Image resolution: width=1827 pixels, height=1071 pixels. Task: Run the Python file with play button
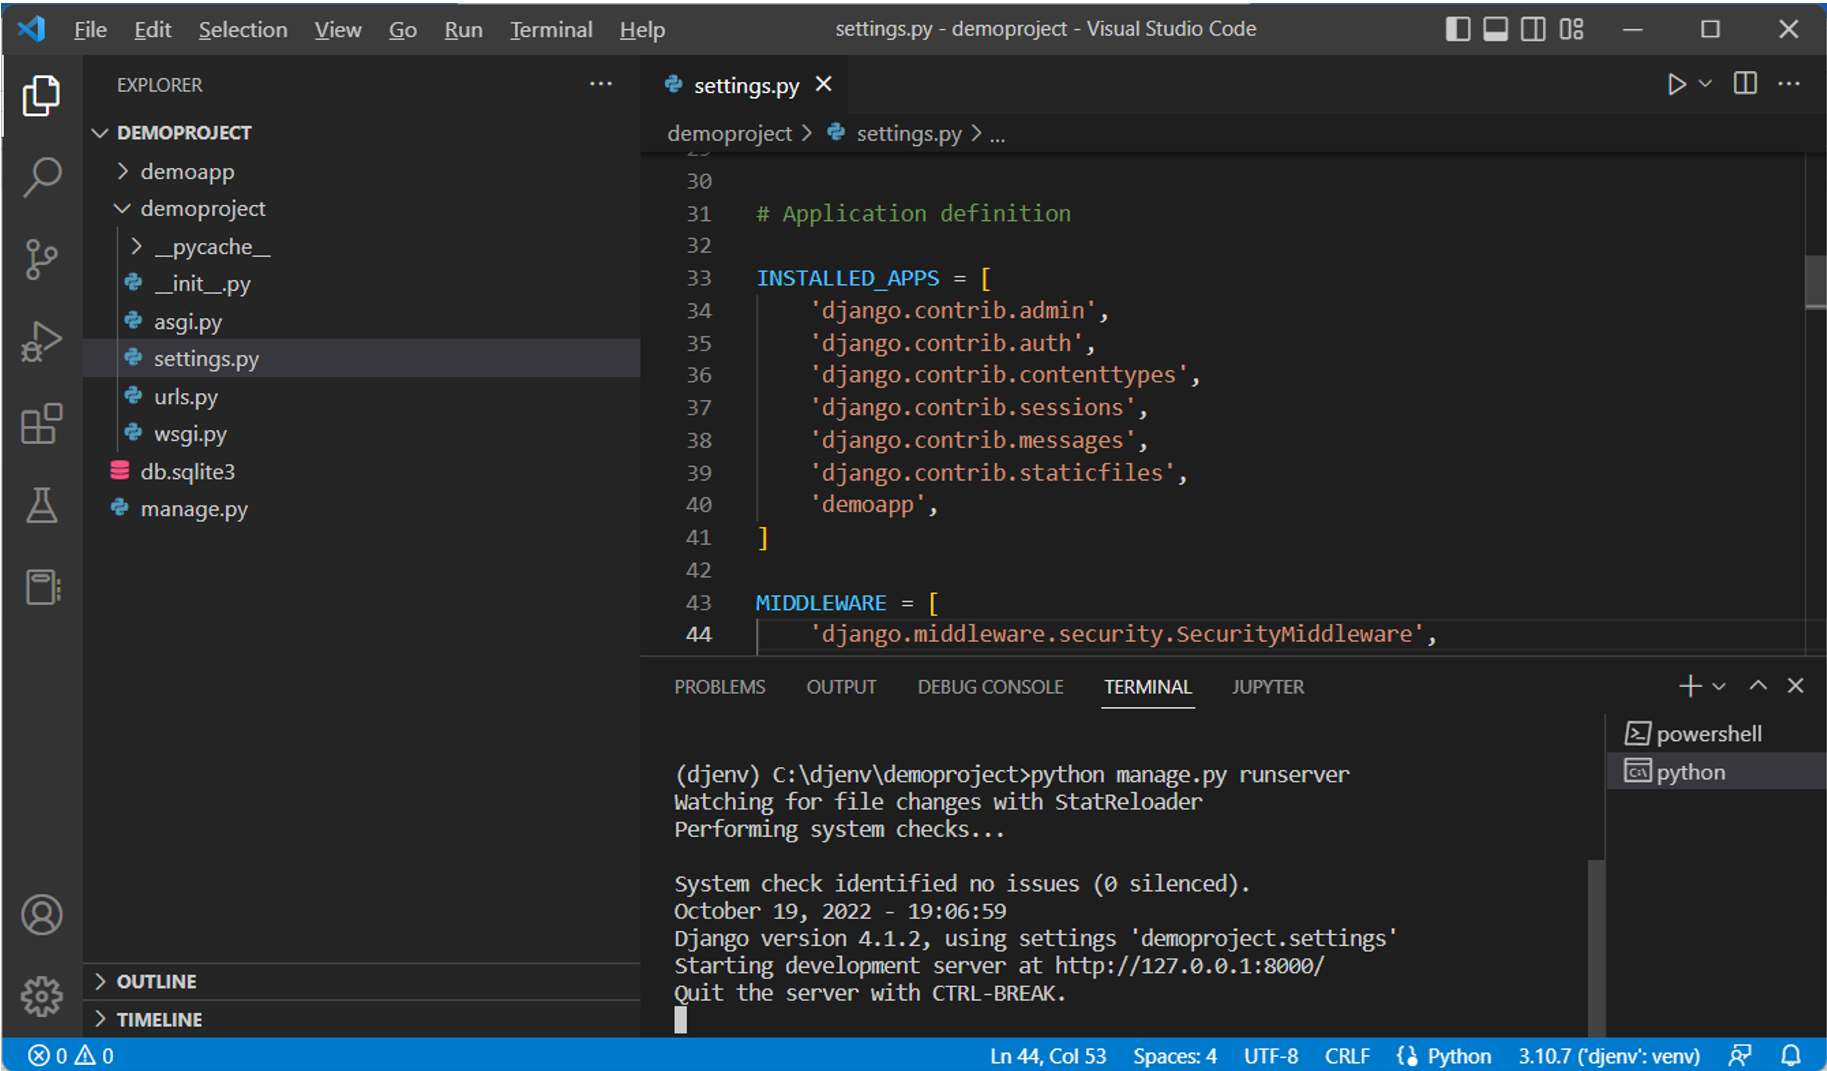(1676, 85)
